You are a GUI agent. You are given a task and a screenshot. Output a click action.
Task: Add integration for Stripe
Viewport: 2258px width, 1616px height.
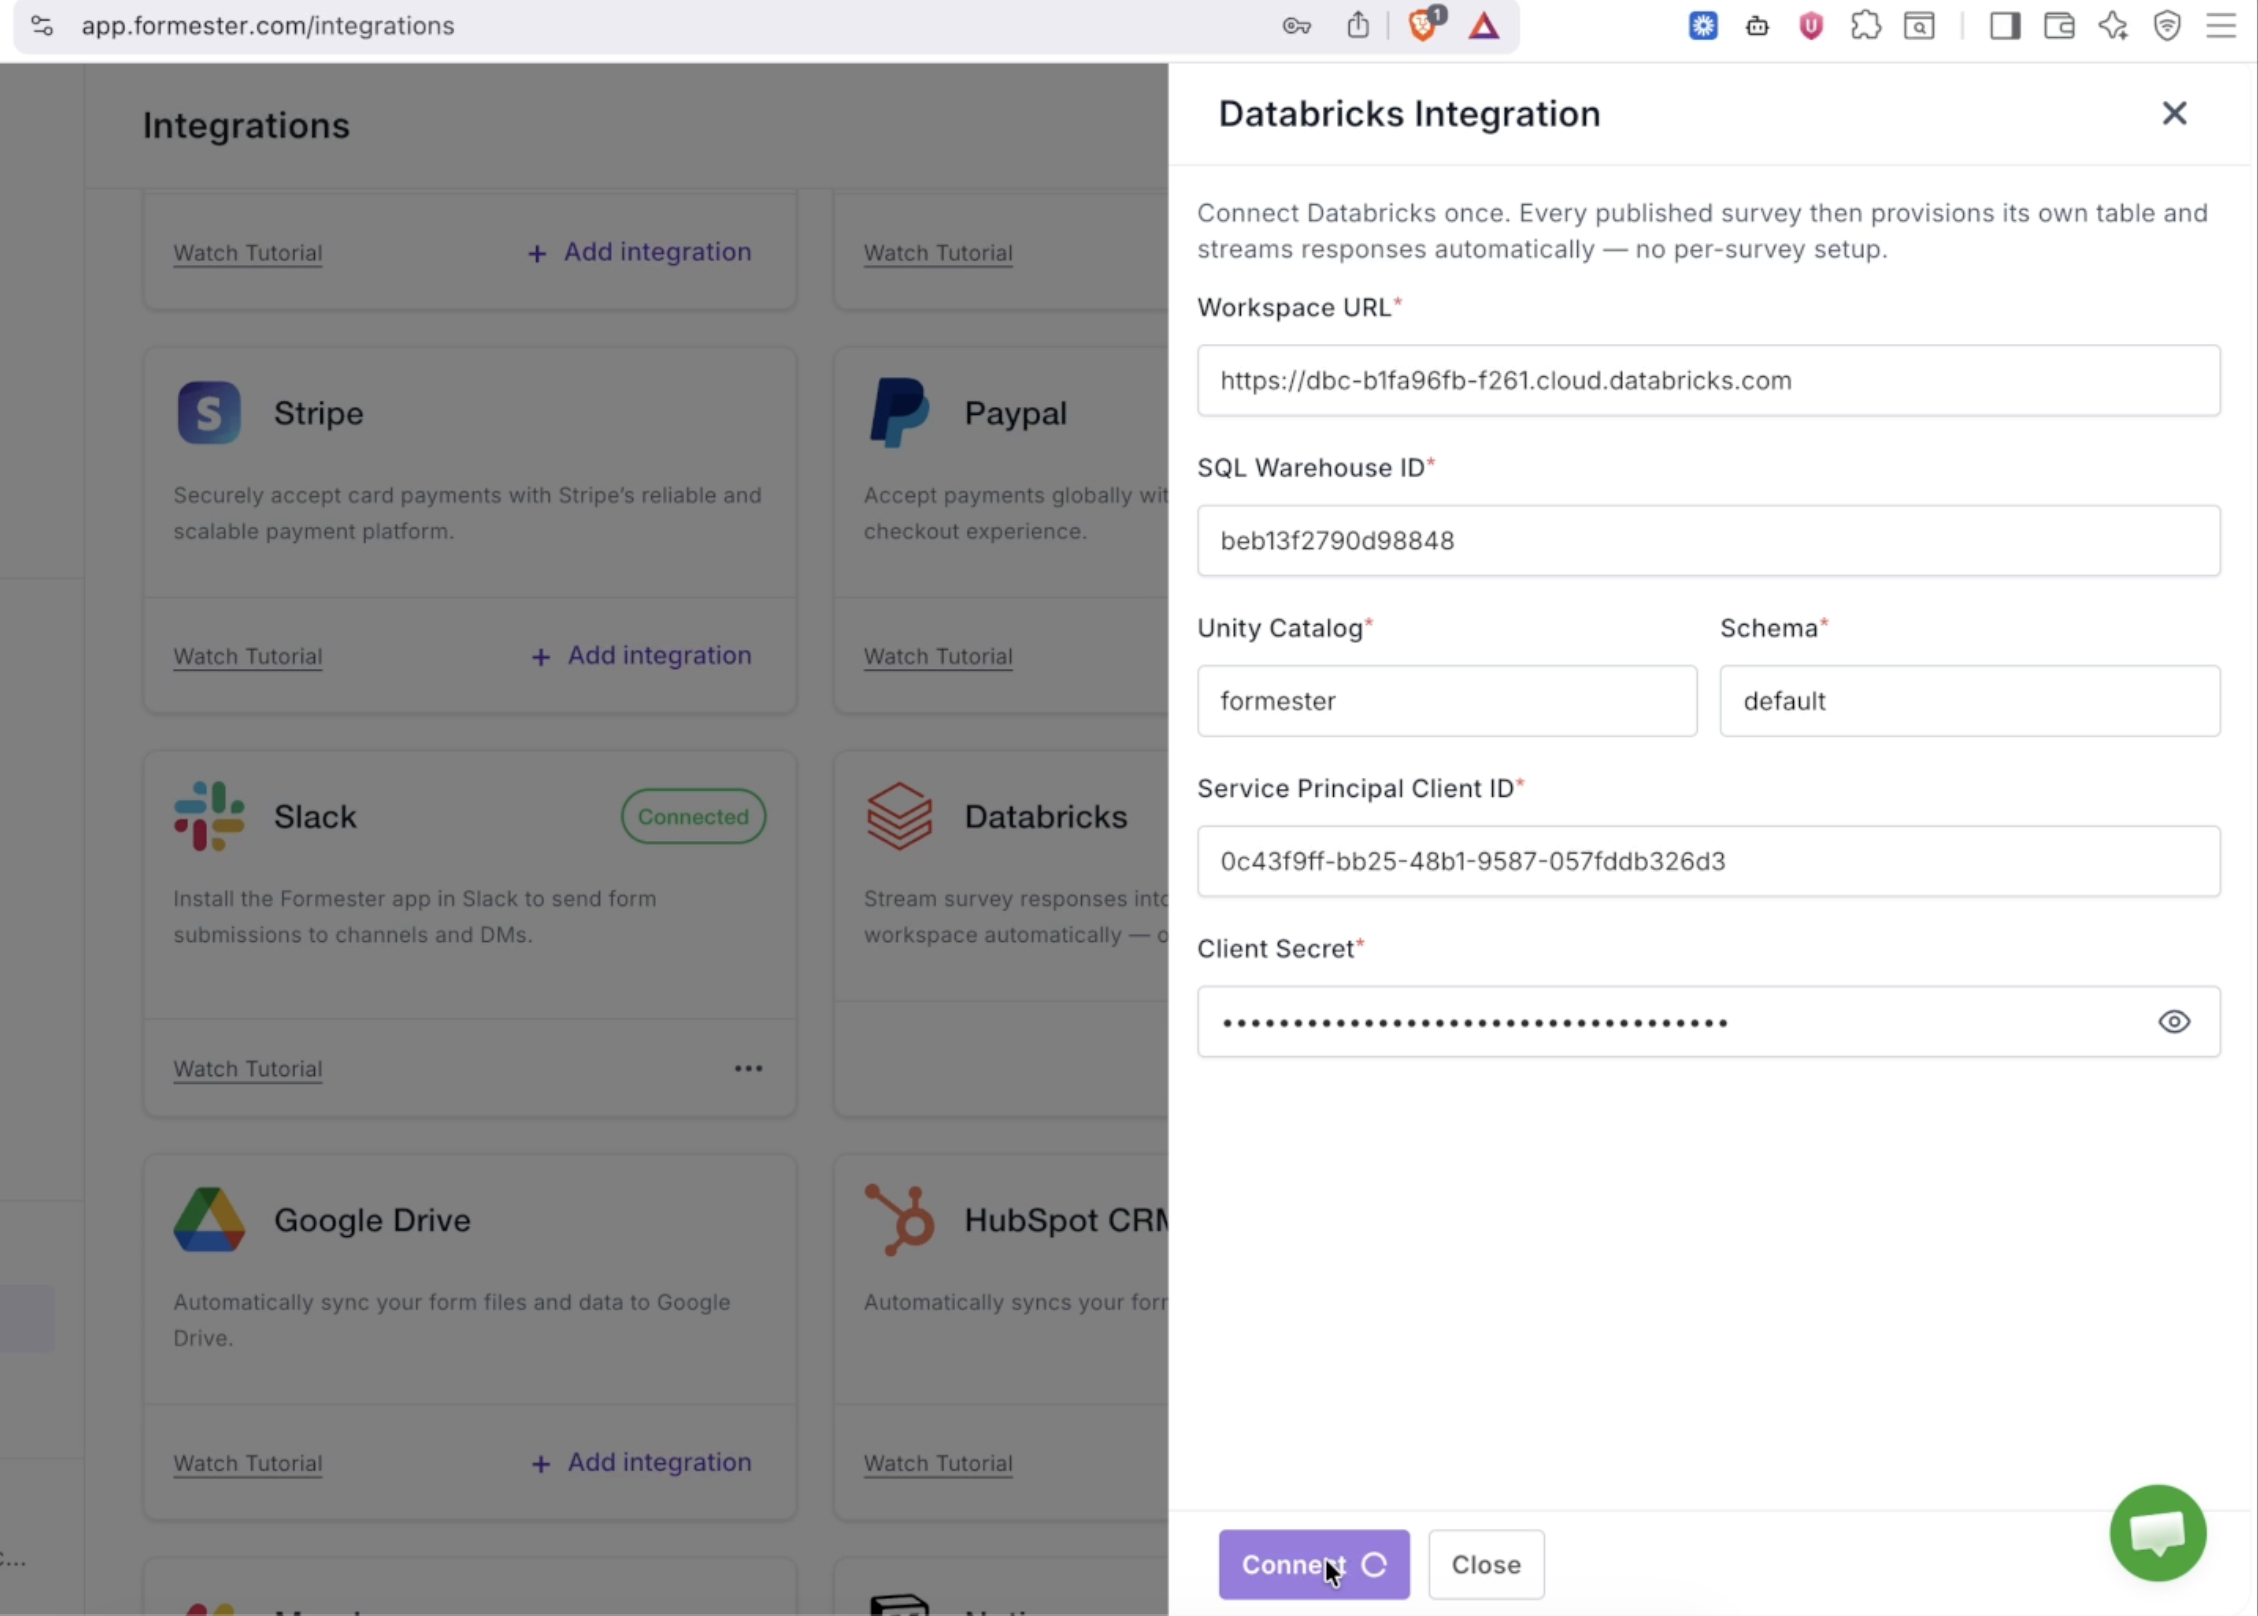point(641,655)
